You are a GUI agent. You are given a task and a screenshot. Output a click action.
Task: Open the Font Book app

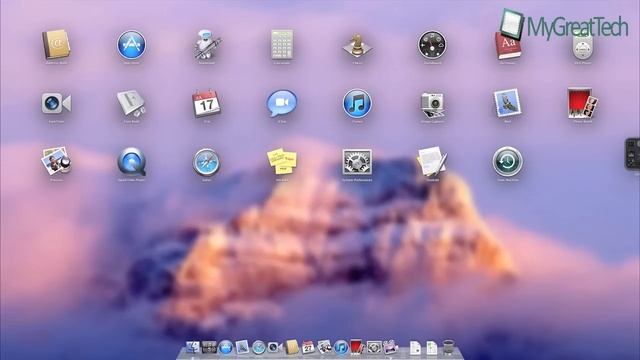coord(131,103)
